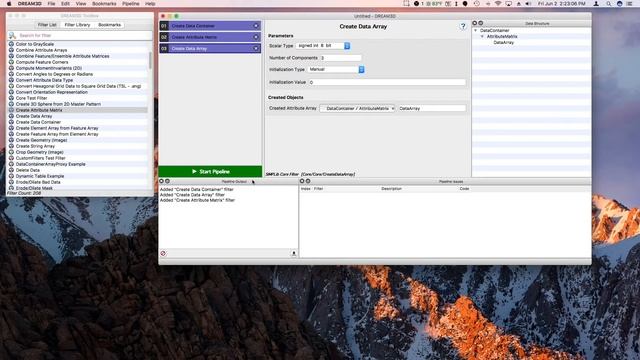This screenshot has height=360, width=640.
Task: Open the Edit menu
Action: tap(65, 4)
